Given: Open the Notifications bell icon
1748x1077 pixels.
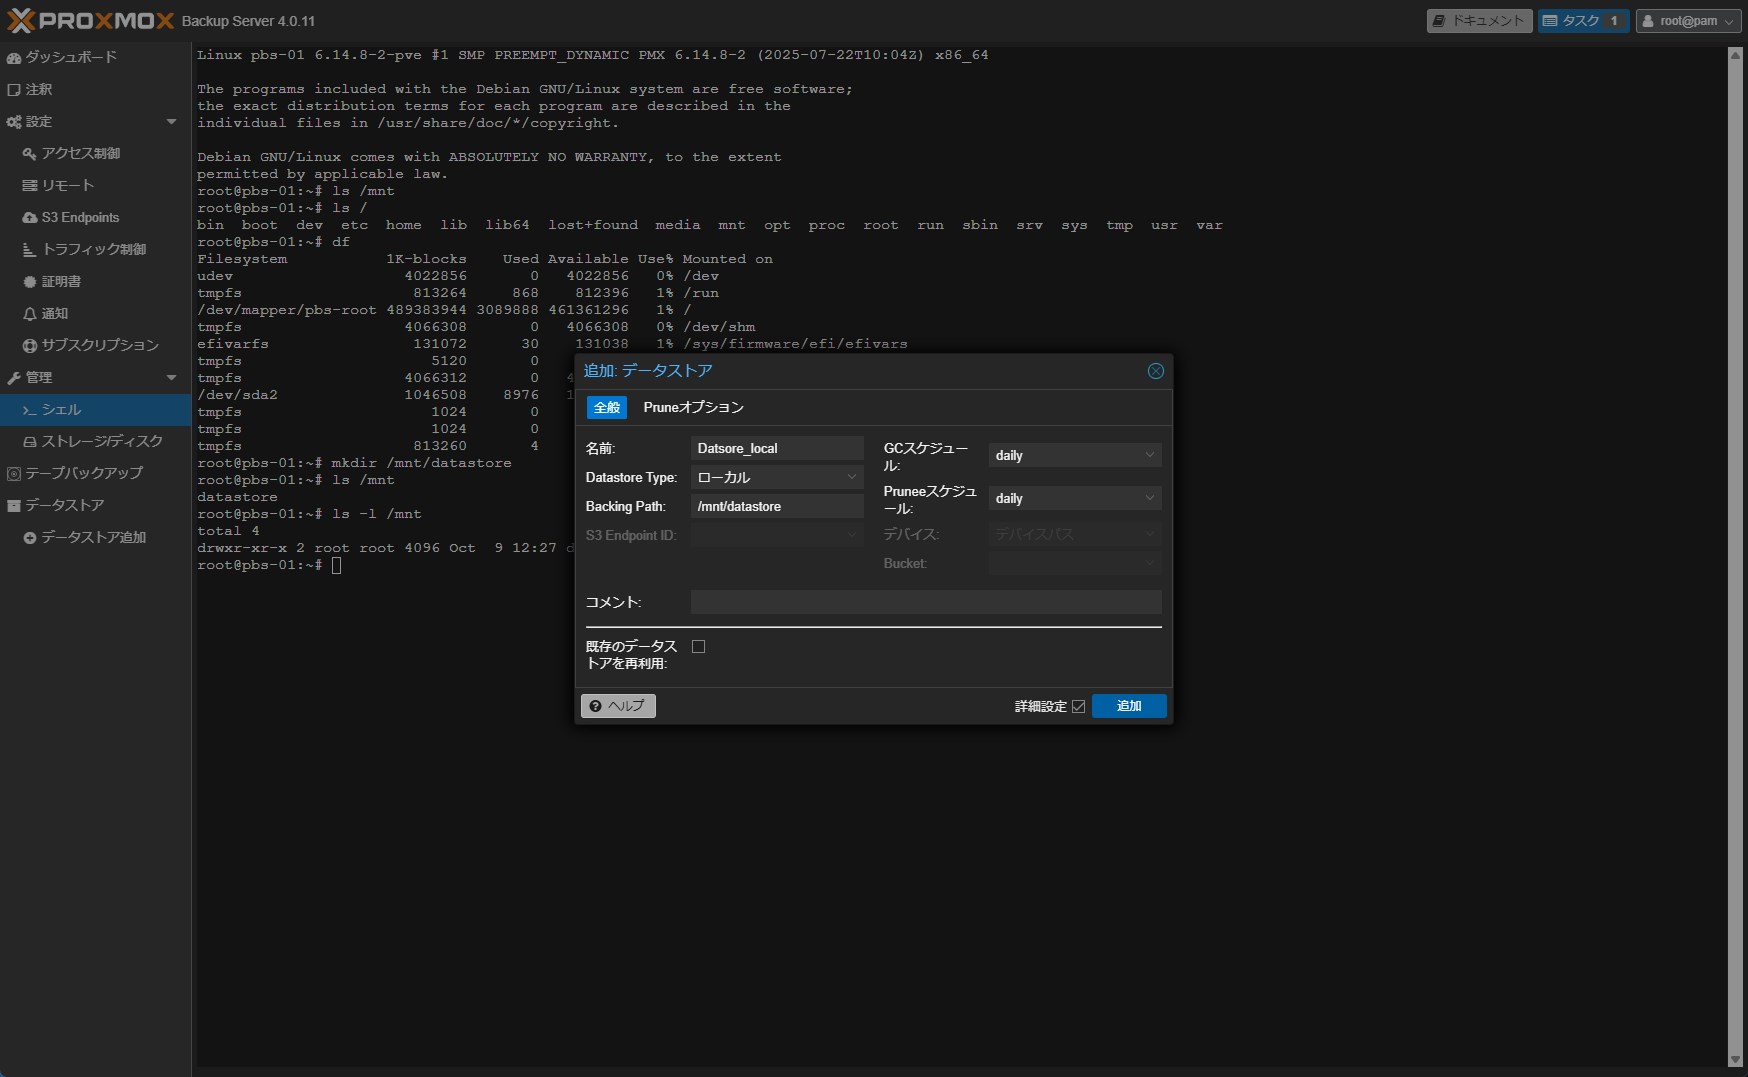Looking at the screenshot, I should click(x=30, y=314).
